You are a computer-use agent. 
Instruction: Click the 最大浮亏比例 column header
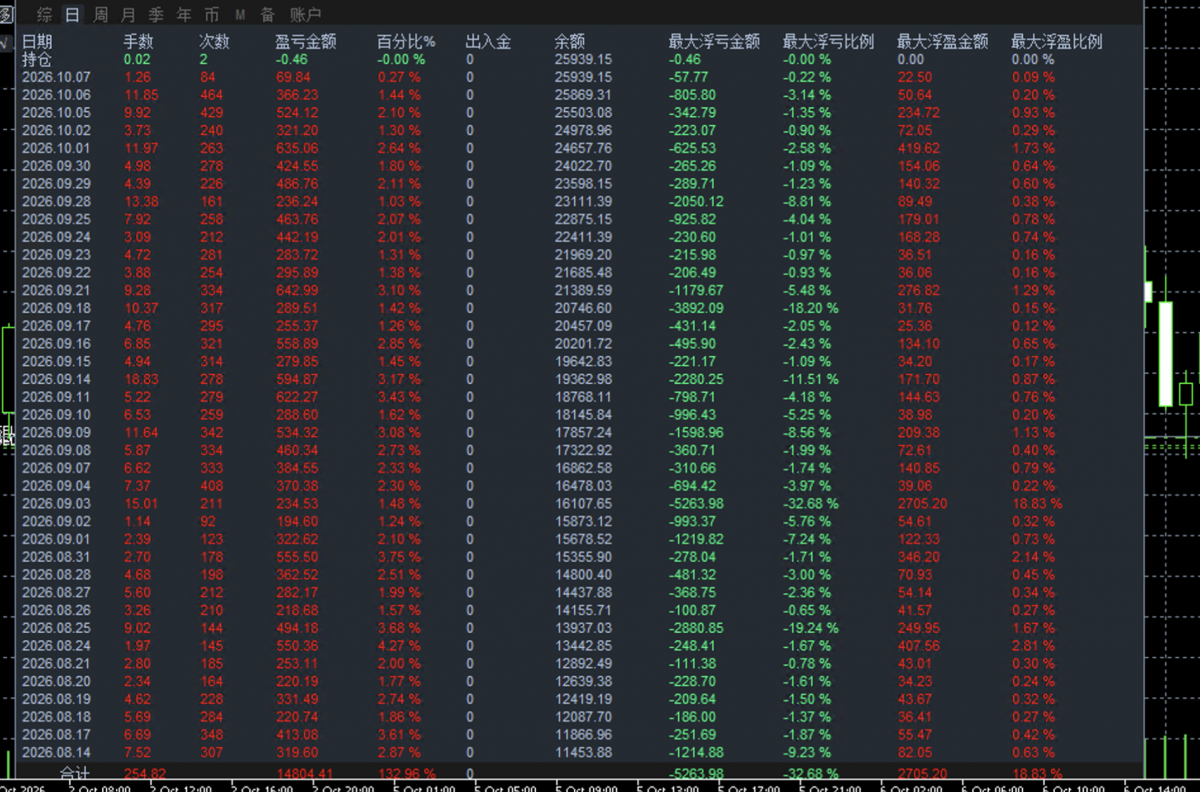(x=828, y=42)
